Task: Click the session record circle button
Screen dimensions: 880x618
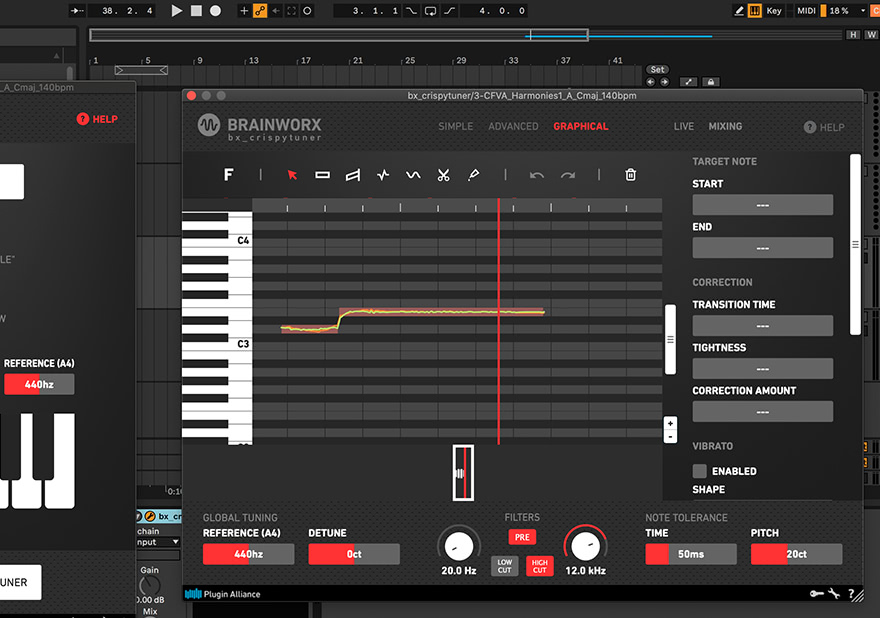Action: (307, 11)
